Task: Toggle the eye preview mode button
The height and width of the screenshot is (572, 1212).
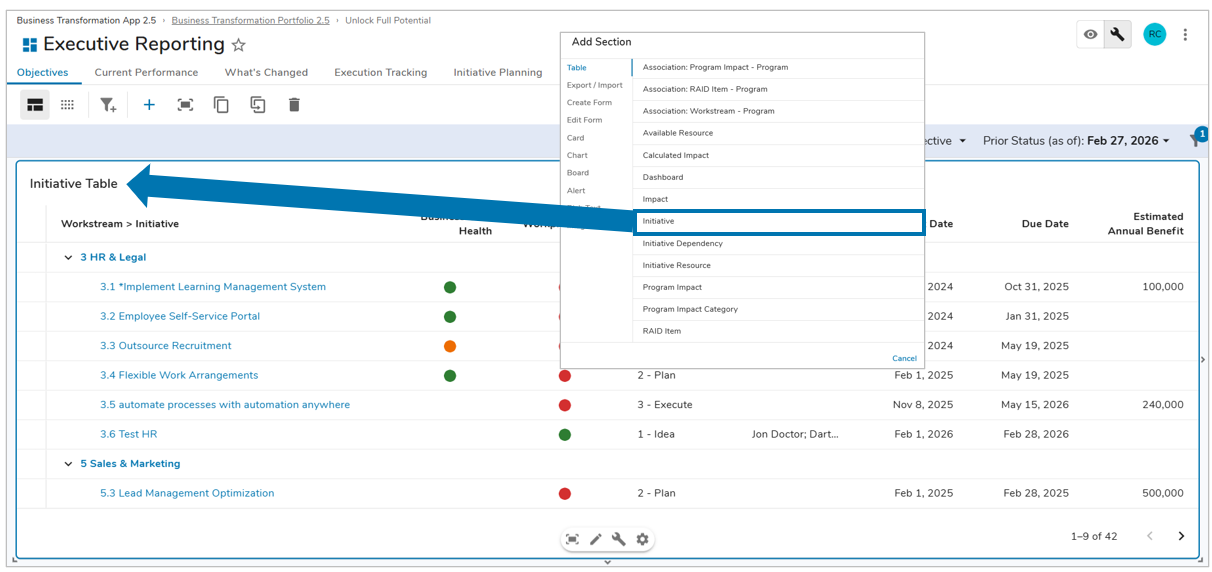Action: point(1090,34)
